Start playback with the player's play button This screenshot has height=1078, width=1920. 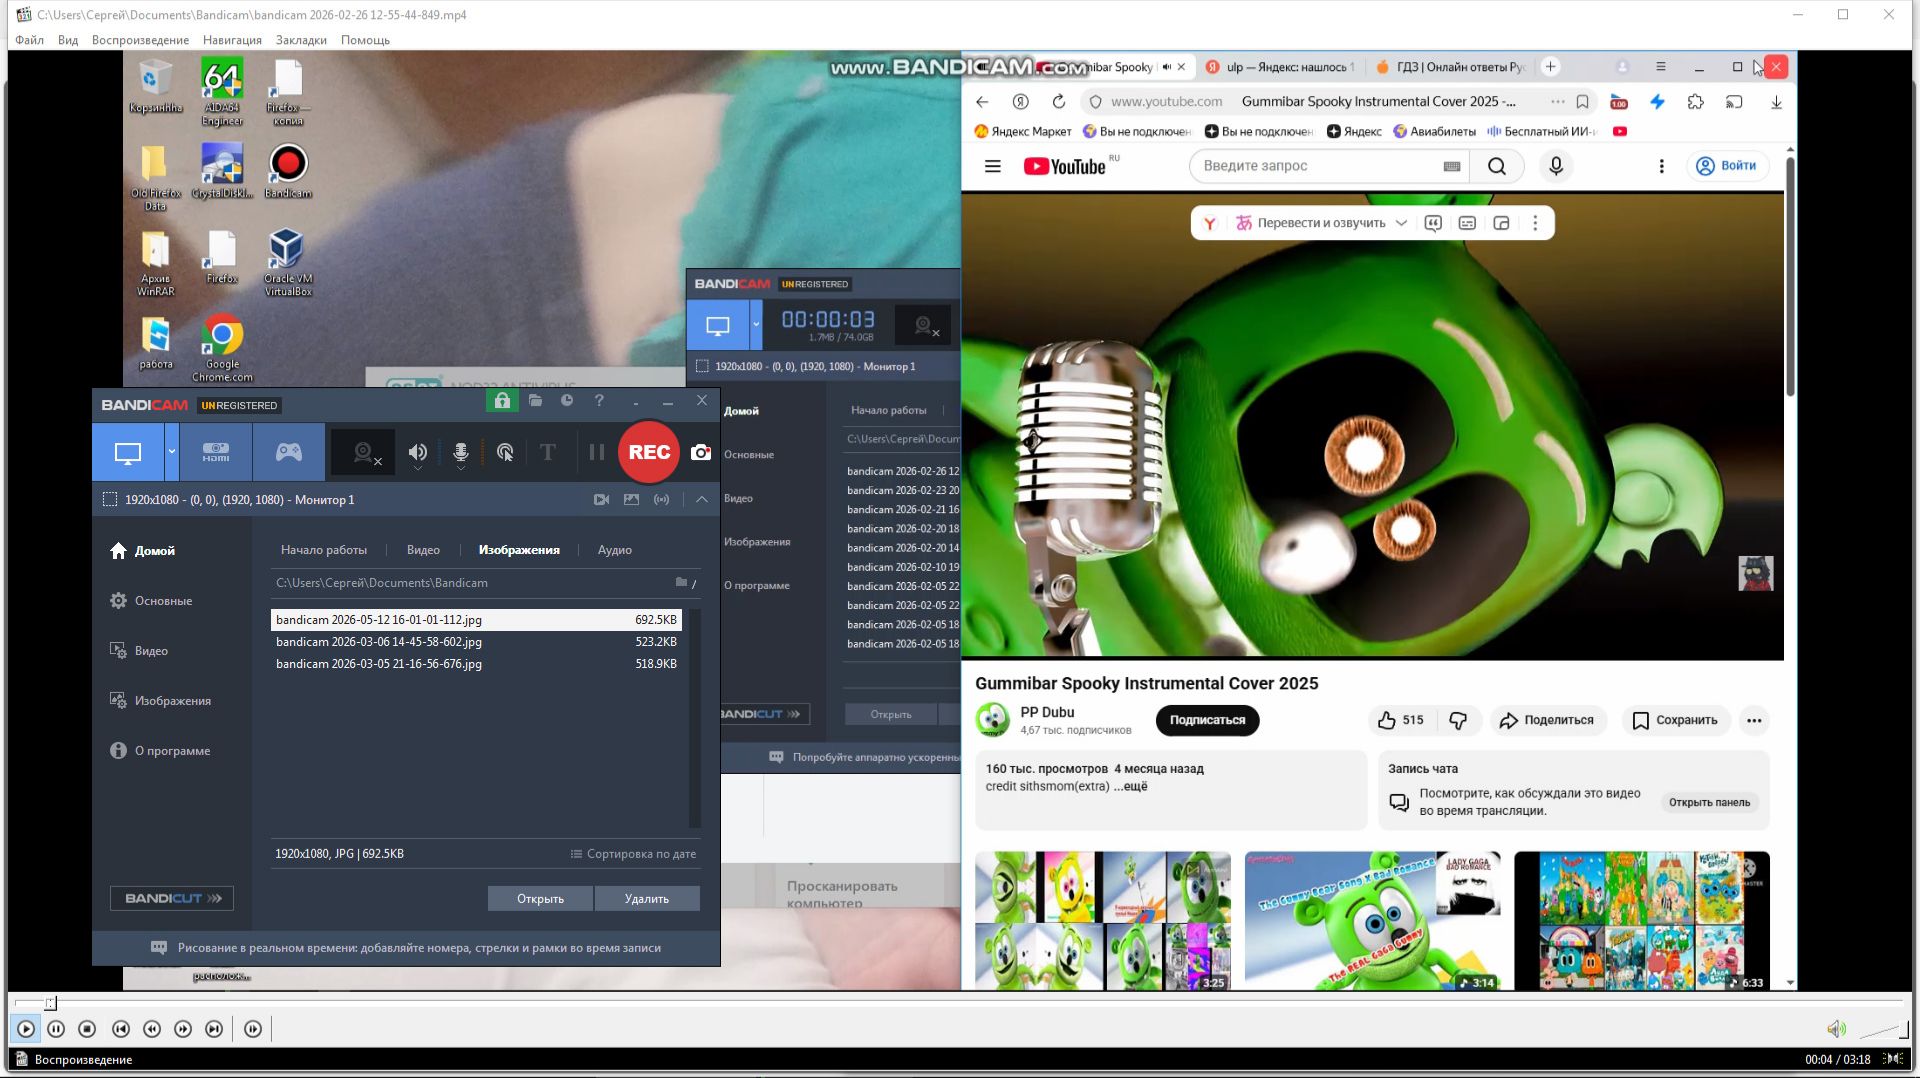click(x=26, y=1029)
